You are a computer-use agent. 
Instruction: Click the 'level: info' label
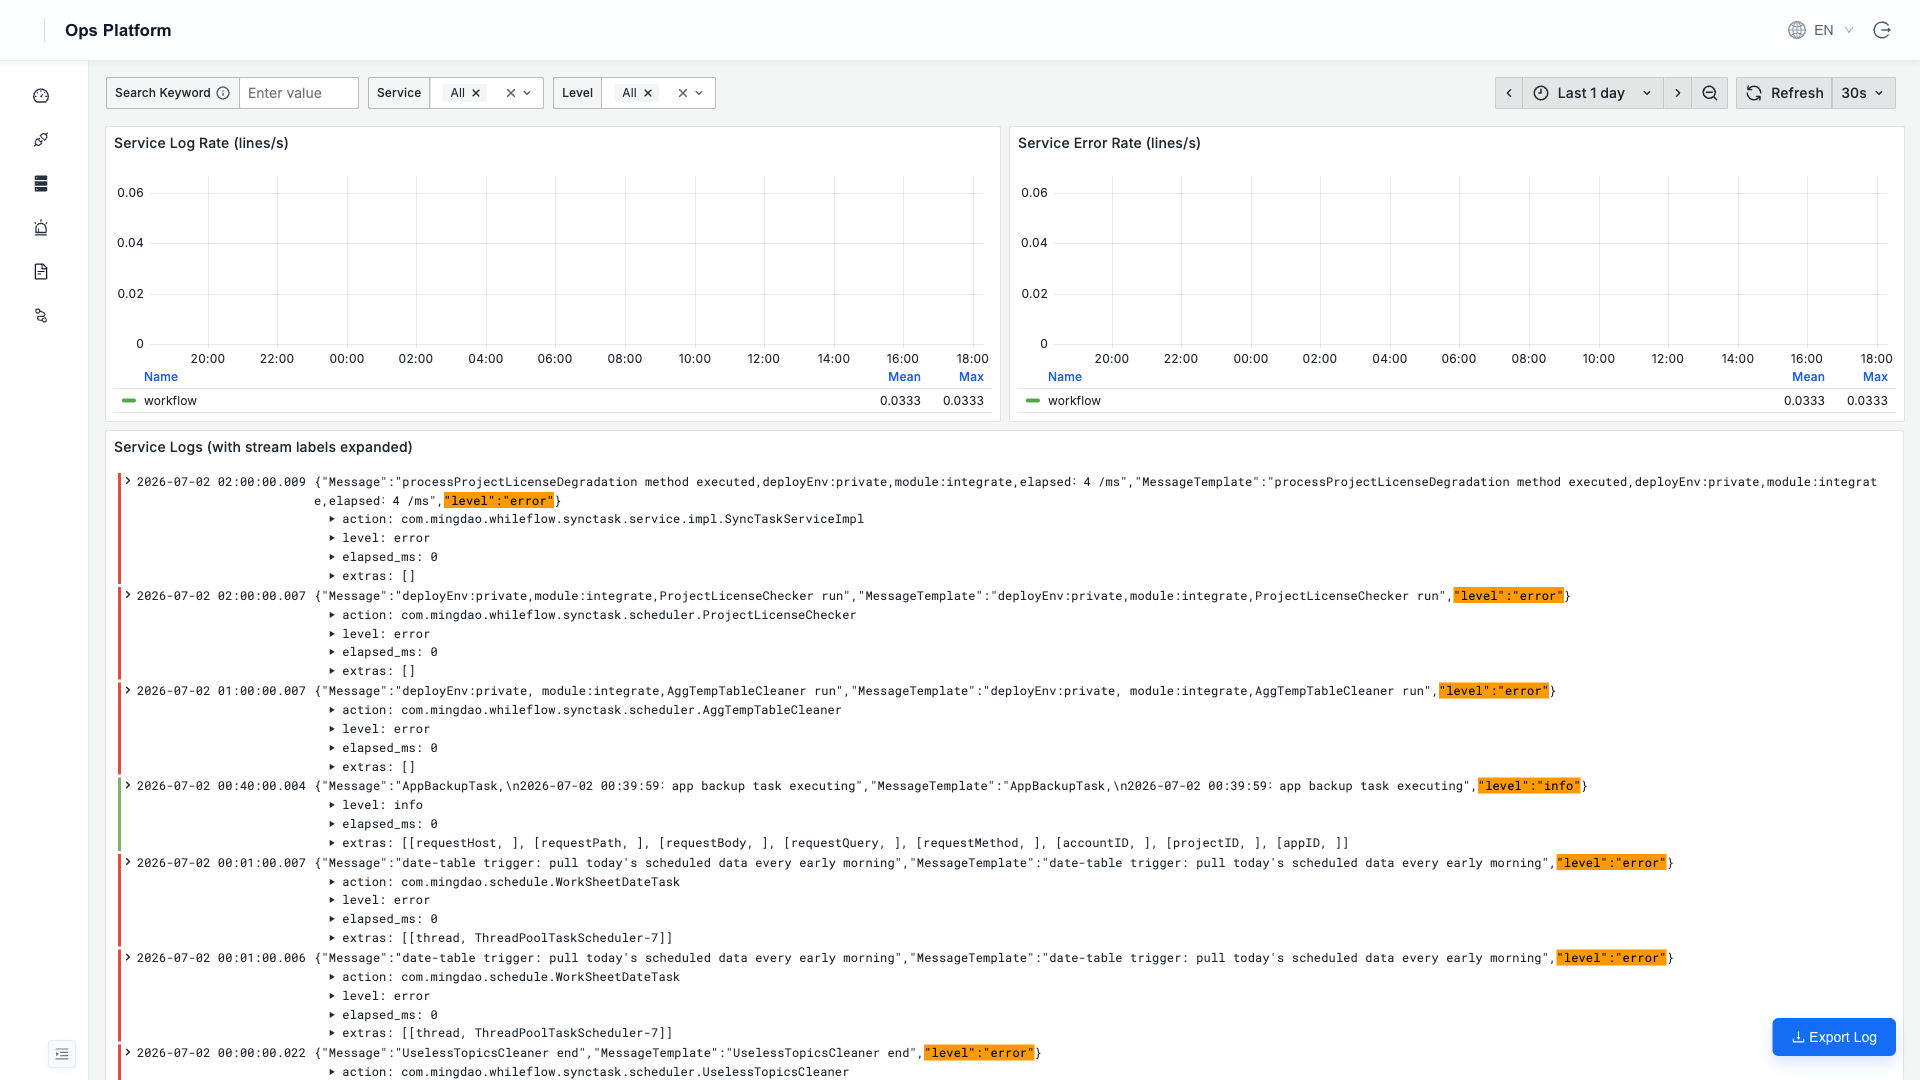[x=382, y=805]
